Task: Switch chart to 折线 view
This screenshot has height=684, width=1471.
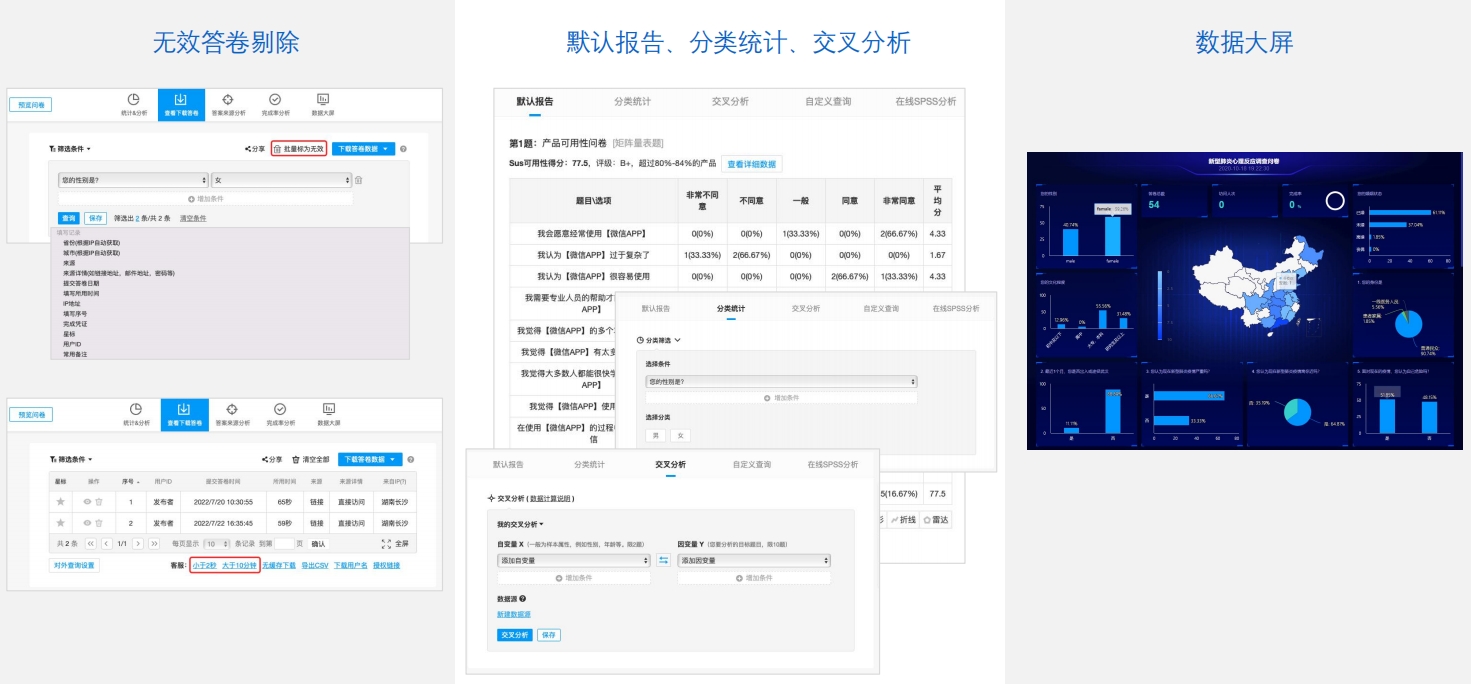Action: (903, 520)
